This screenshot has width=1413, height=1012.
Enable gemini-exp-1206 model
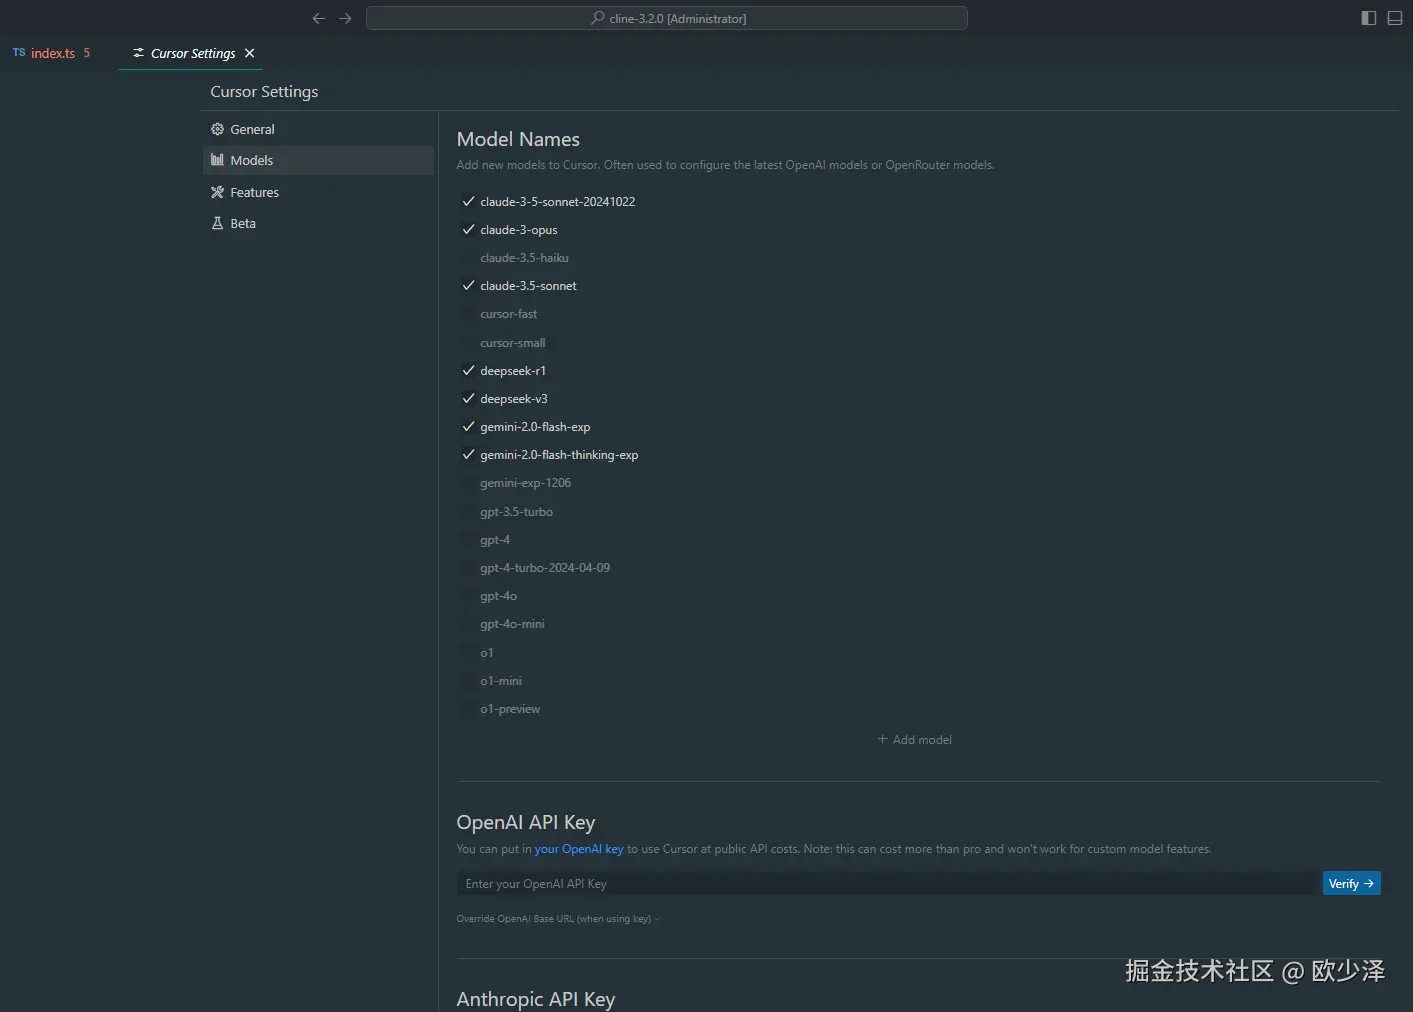[x=468, y=482]
